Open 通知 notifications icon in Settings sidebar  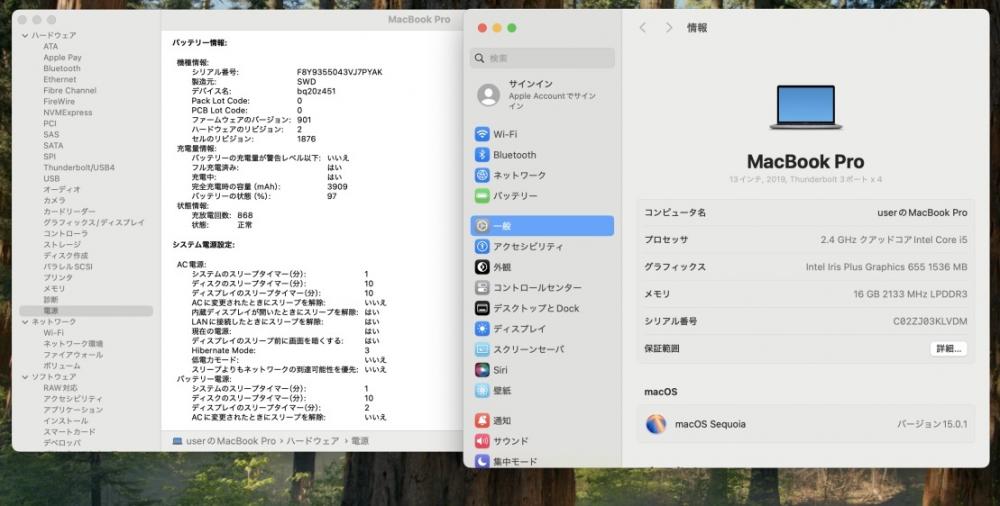tap(482, 420)
